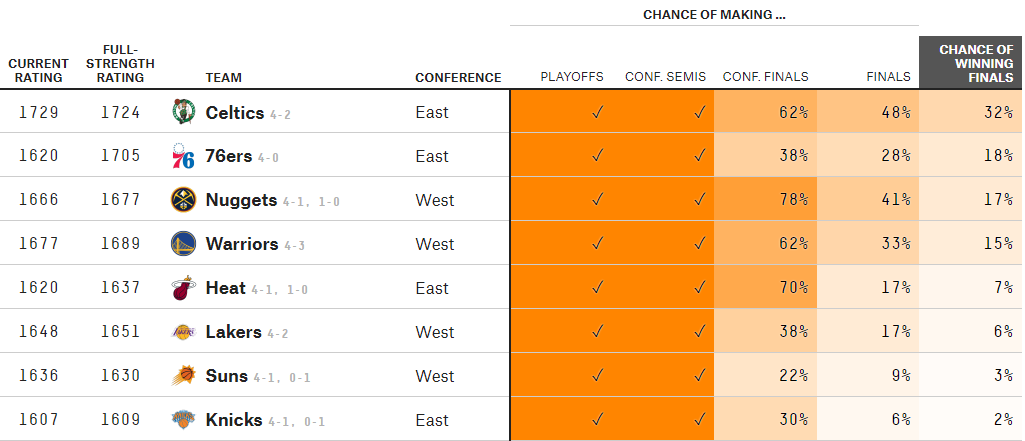Click the Celtics 32% winning finals cell

971,112
